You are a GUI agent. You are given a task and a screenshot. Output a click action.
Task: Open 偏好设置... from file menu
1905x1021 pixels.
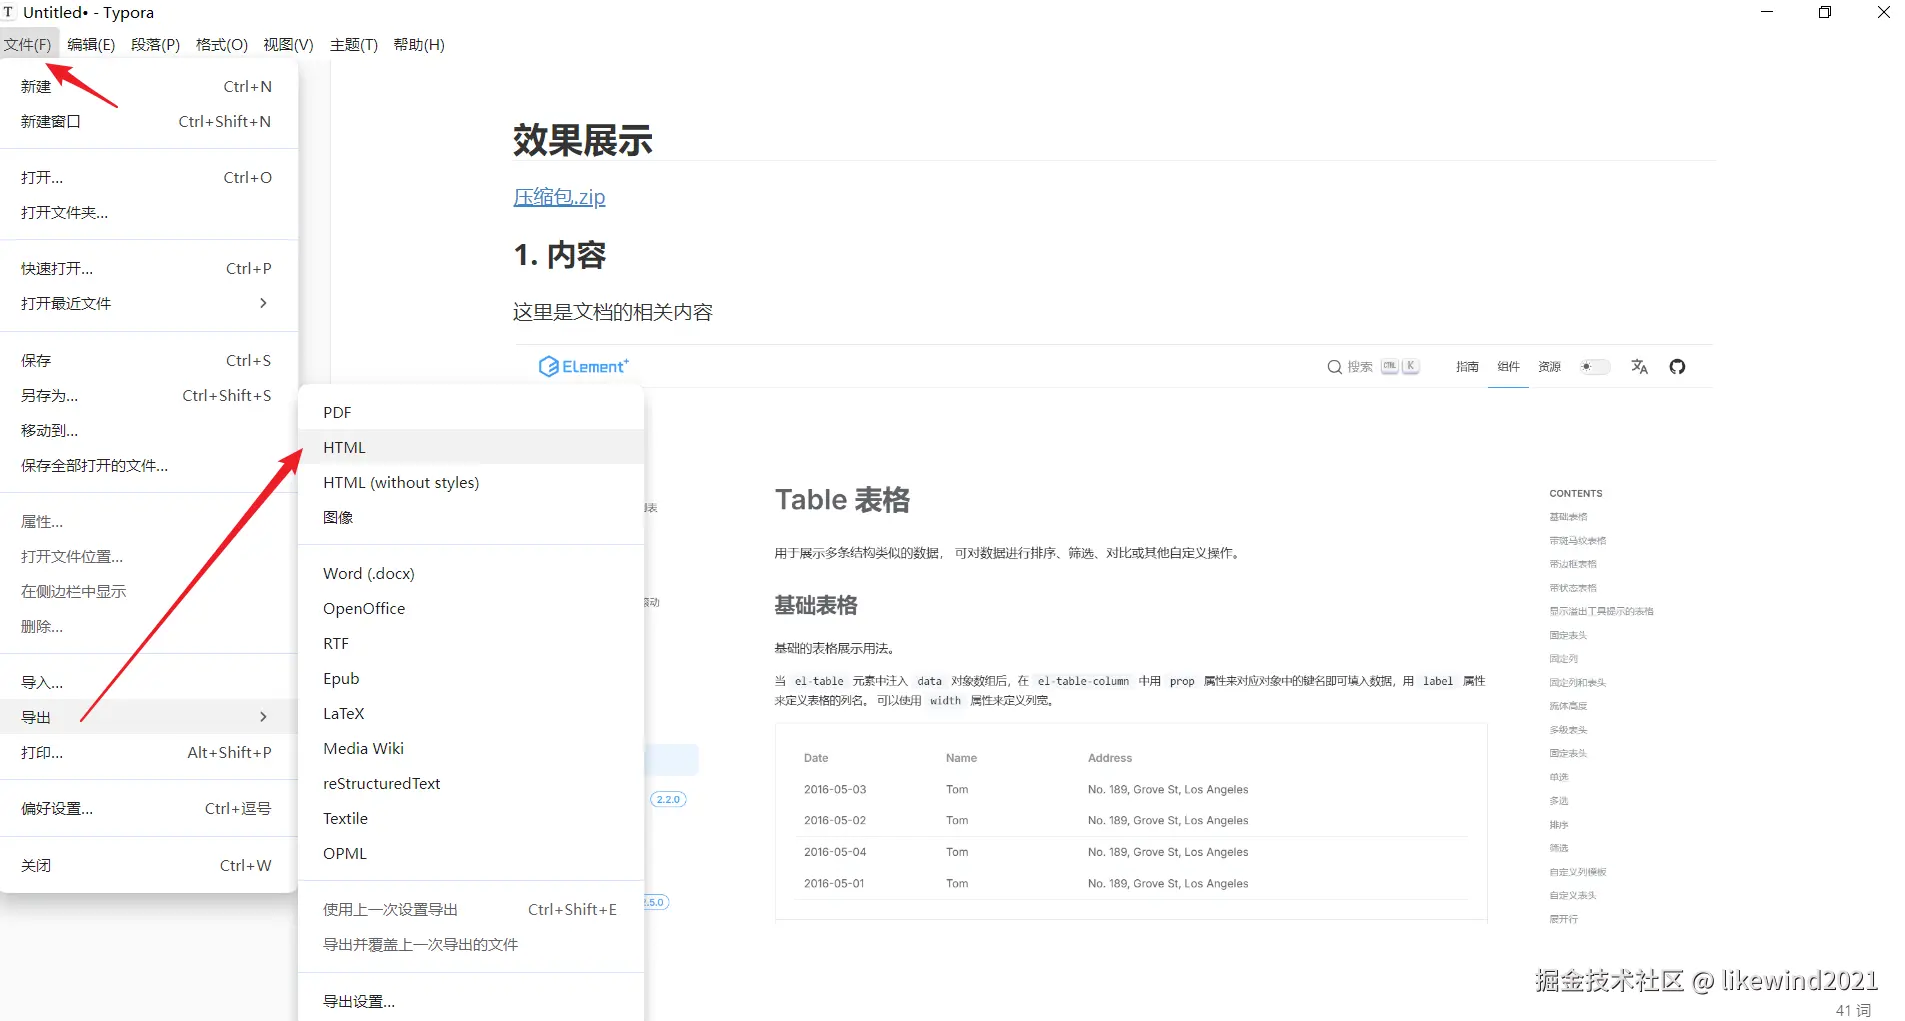click(x=148, y=809)
